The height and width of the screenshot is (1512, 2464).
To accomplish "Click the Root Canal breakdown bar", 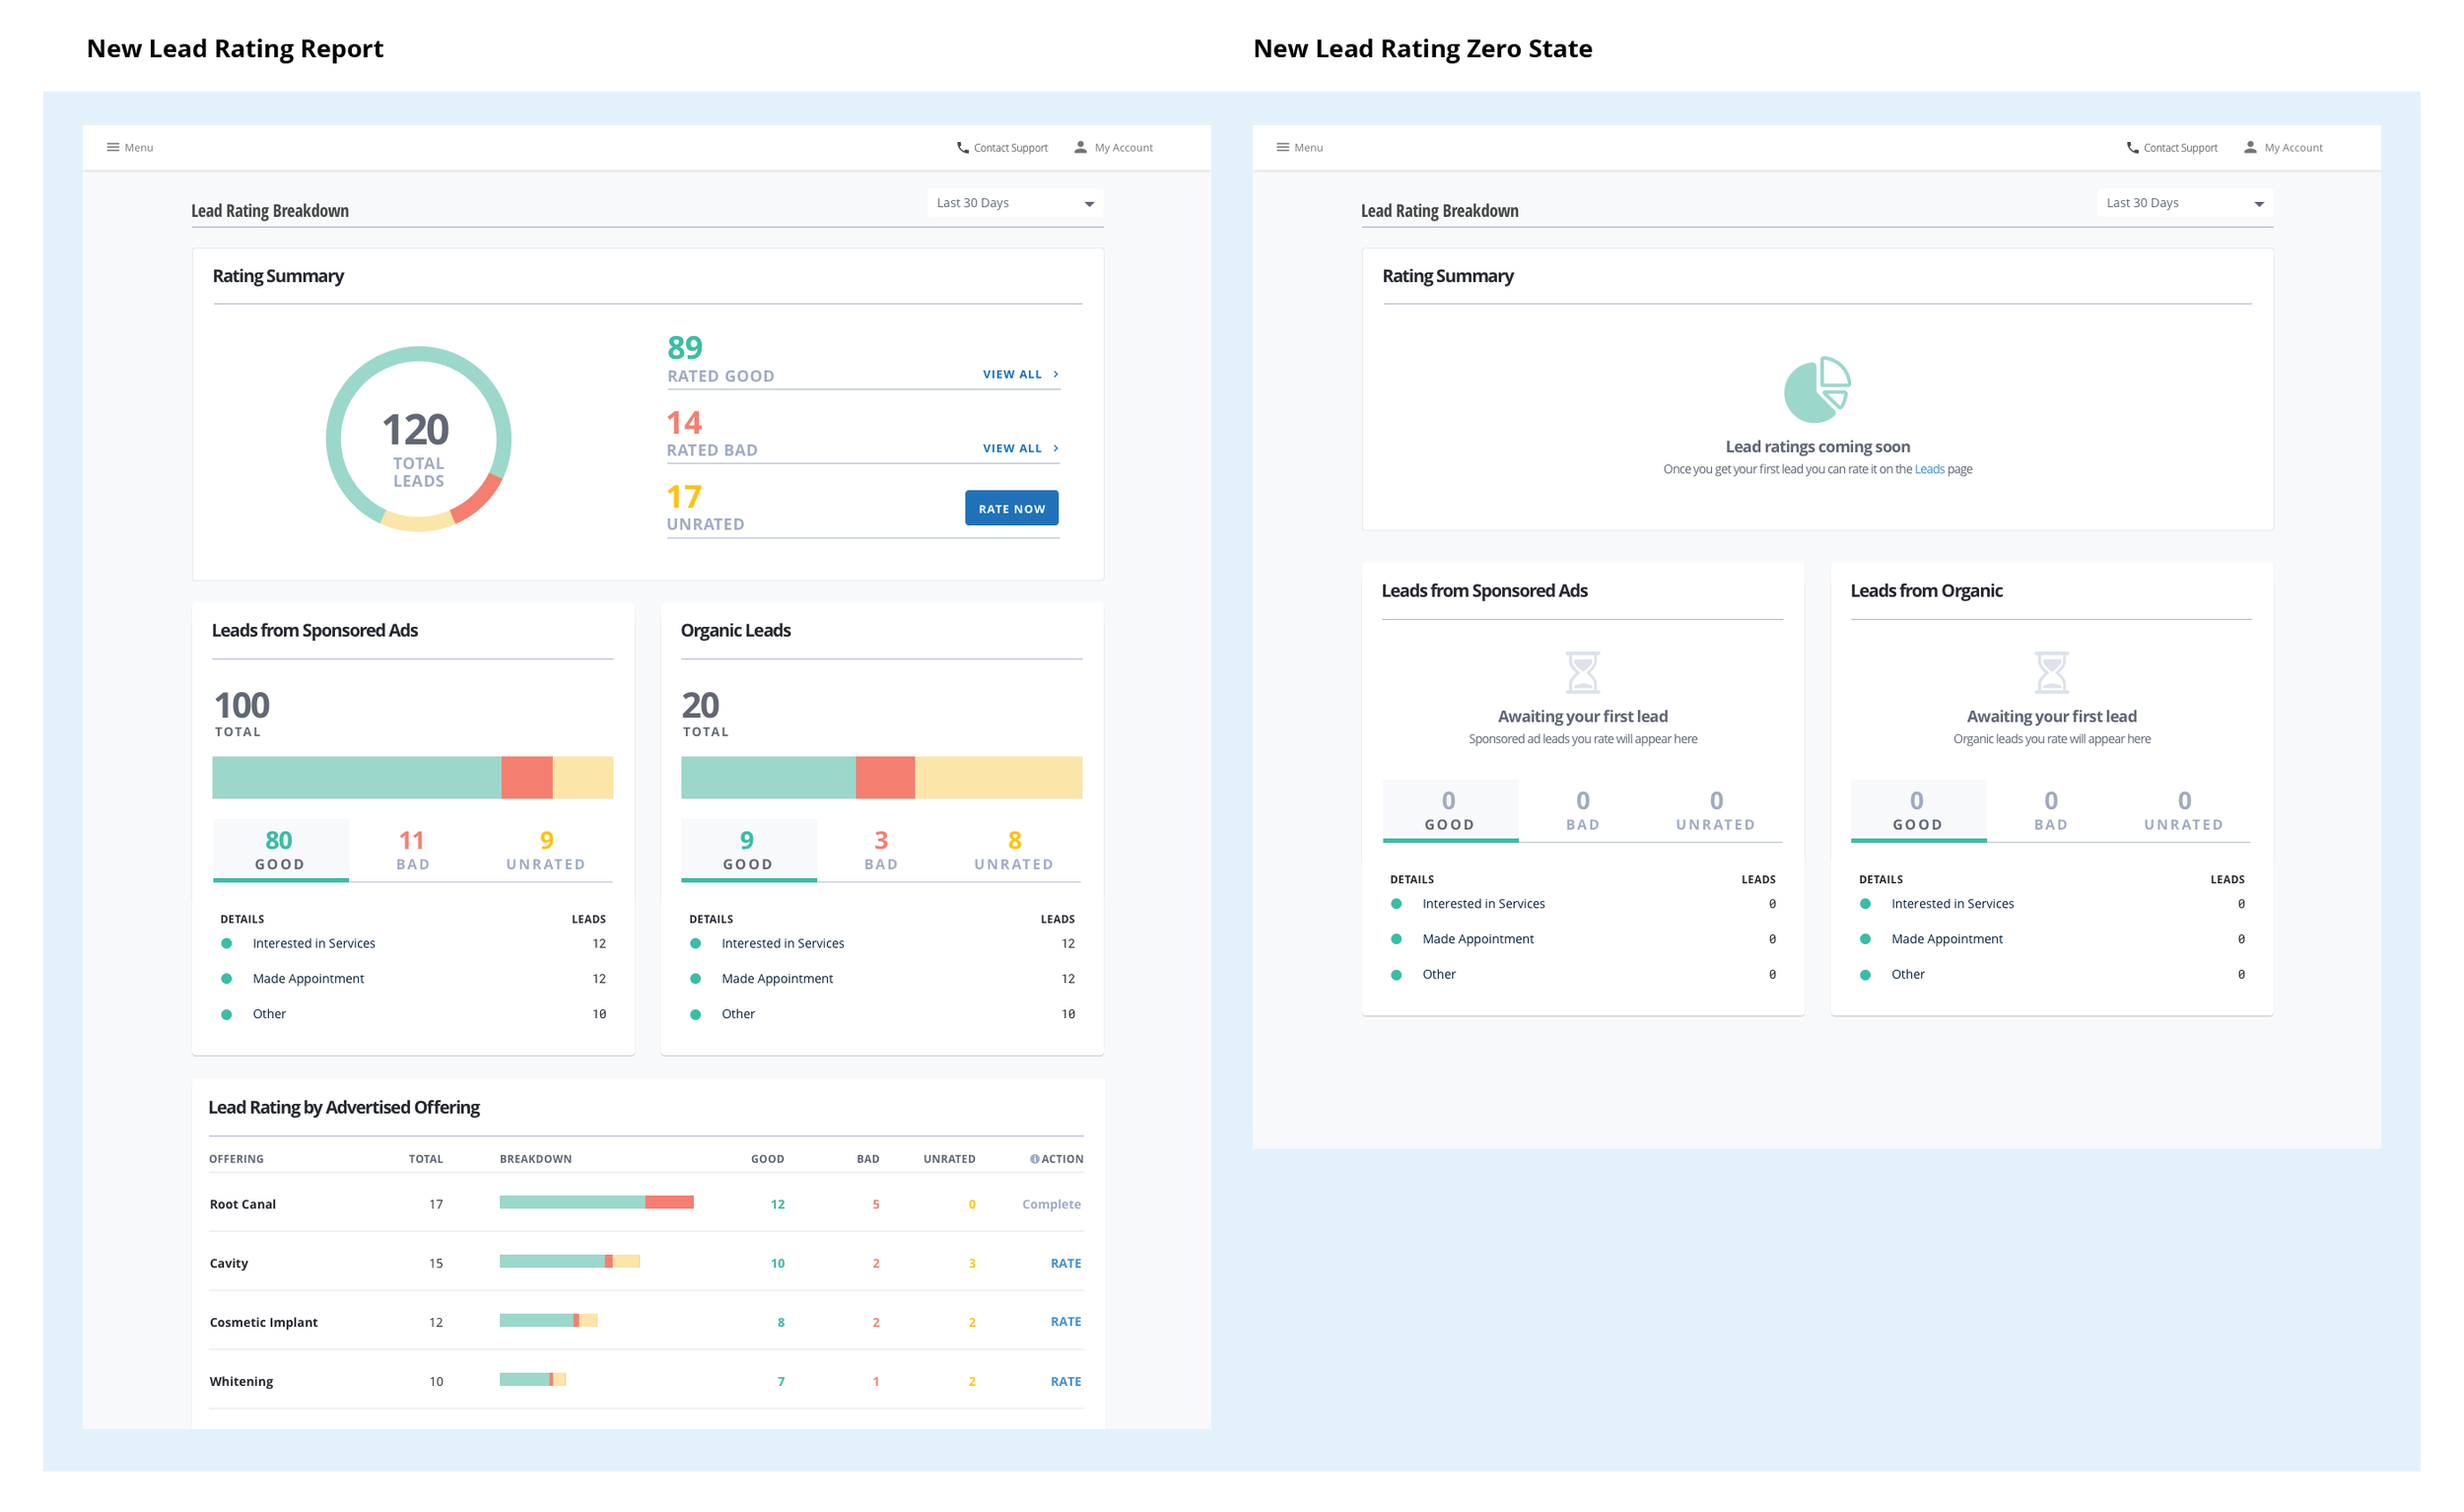I will click(597, 1202).
